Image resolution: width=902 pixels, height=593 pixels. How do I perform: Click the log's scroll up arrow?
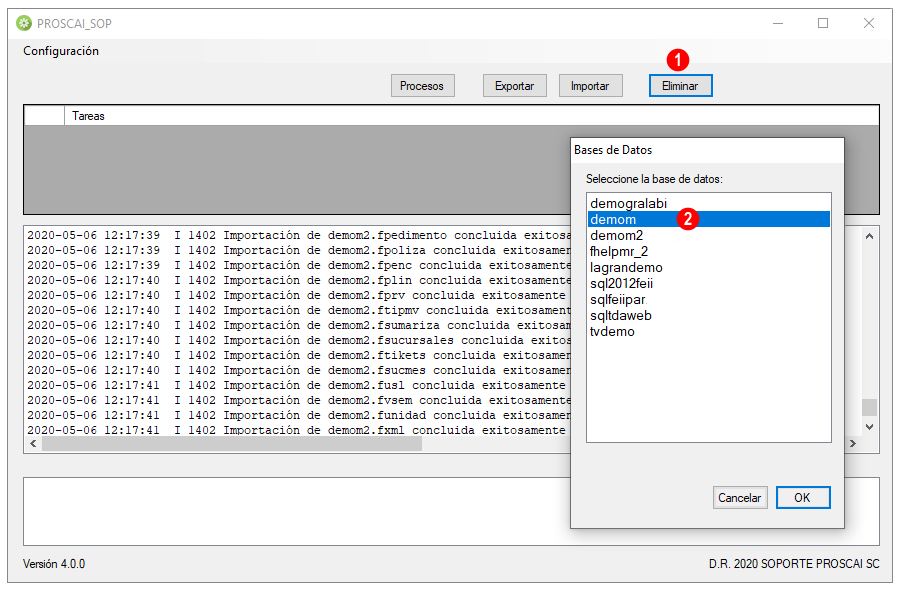tap(869, 236)
